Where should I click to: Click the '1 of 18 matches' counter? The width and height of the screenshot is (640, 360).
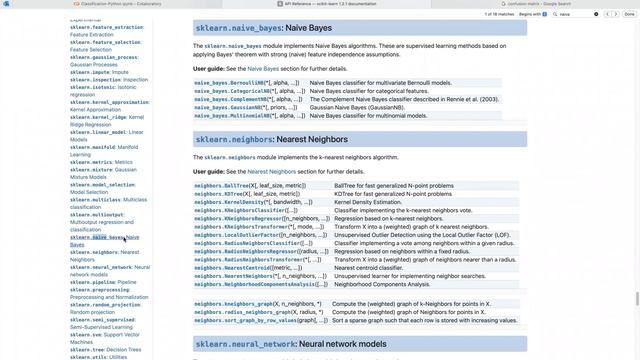[x=499, y=14]
